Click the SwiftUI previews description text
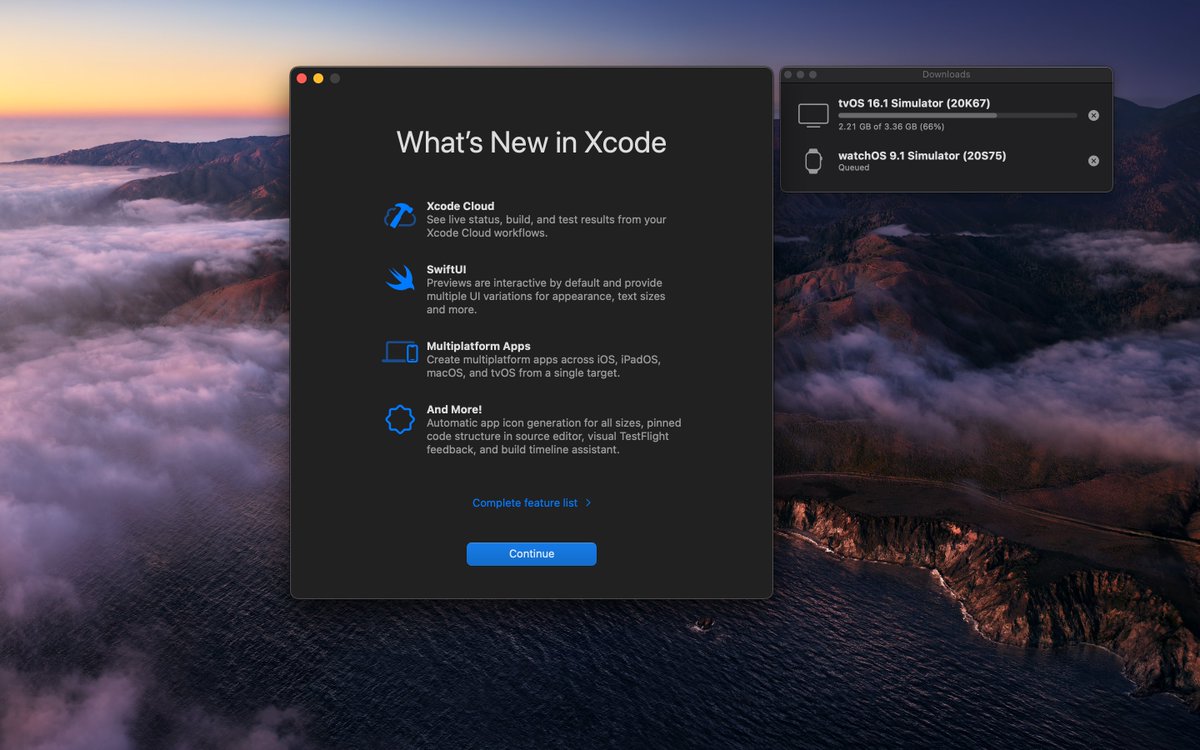The width and height of the screenshot is (1200, 750). (546, 296)
